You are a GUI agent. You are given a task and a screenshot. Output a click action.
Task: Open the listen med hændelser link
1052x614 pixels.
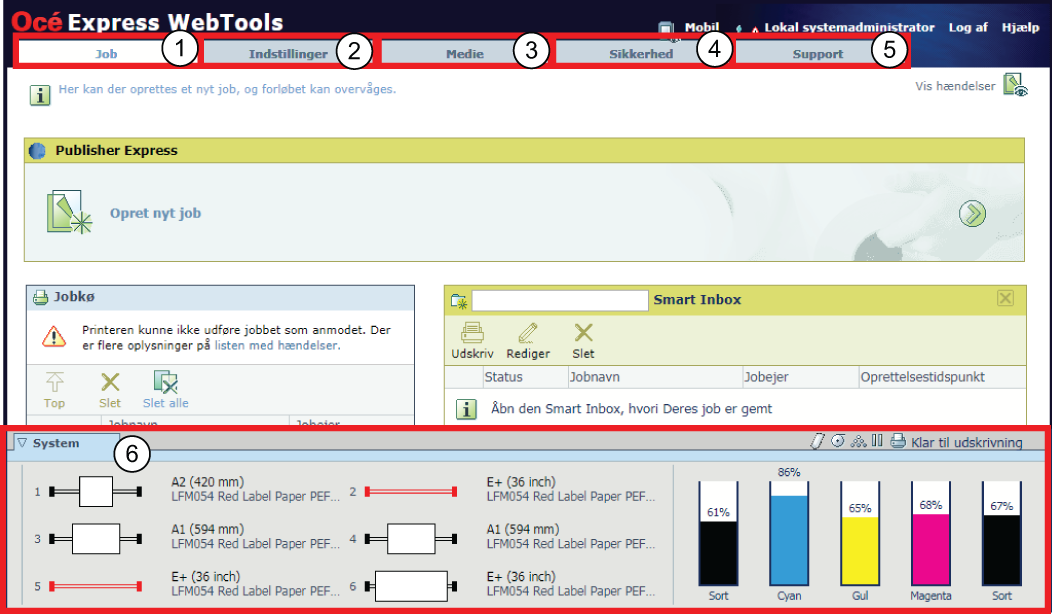[x=276, y=346]
